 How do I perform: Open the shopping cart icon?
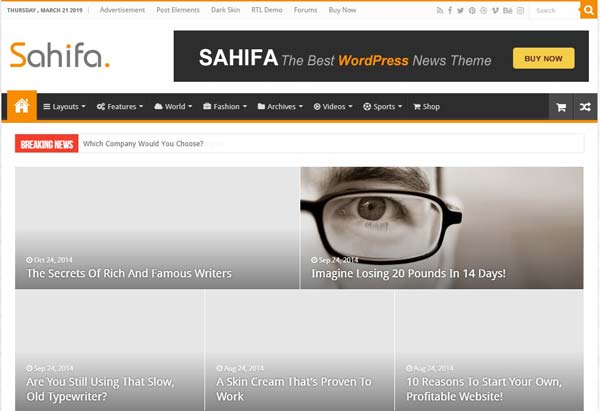pos(561,107)
